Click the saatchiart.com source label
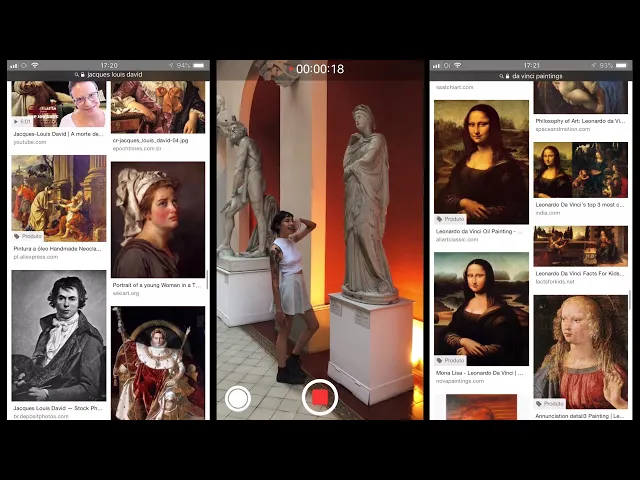 click(454, 87)
